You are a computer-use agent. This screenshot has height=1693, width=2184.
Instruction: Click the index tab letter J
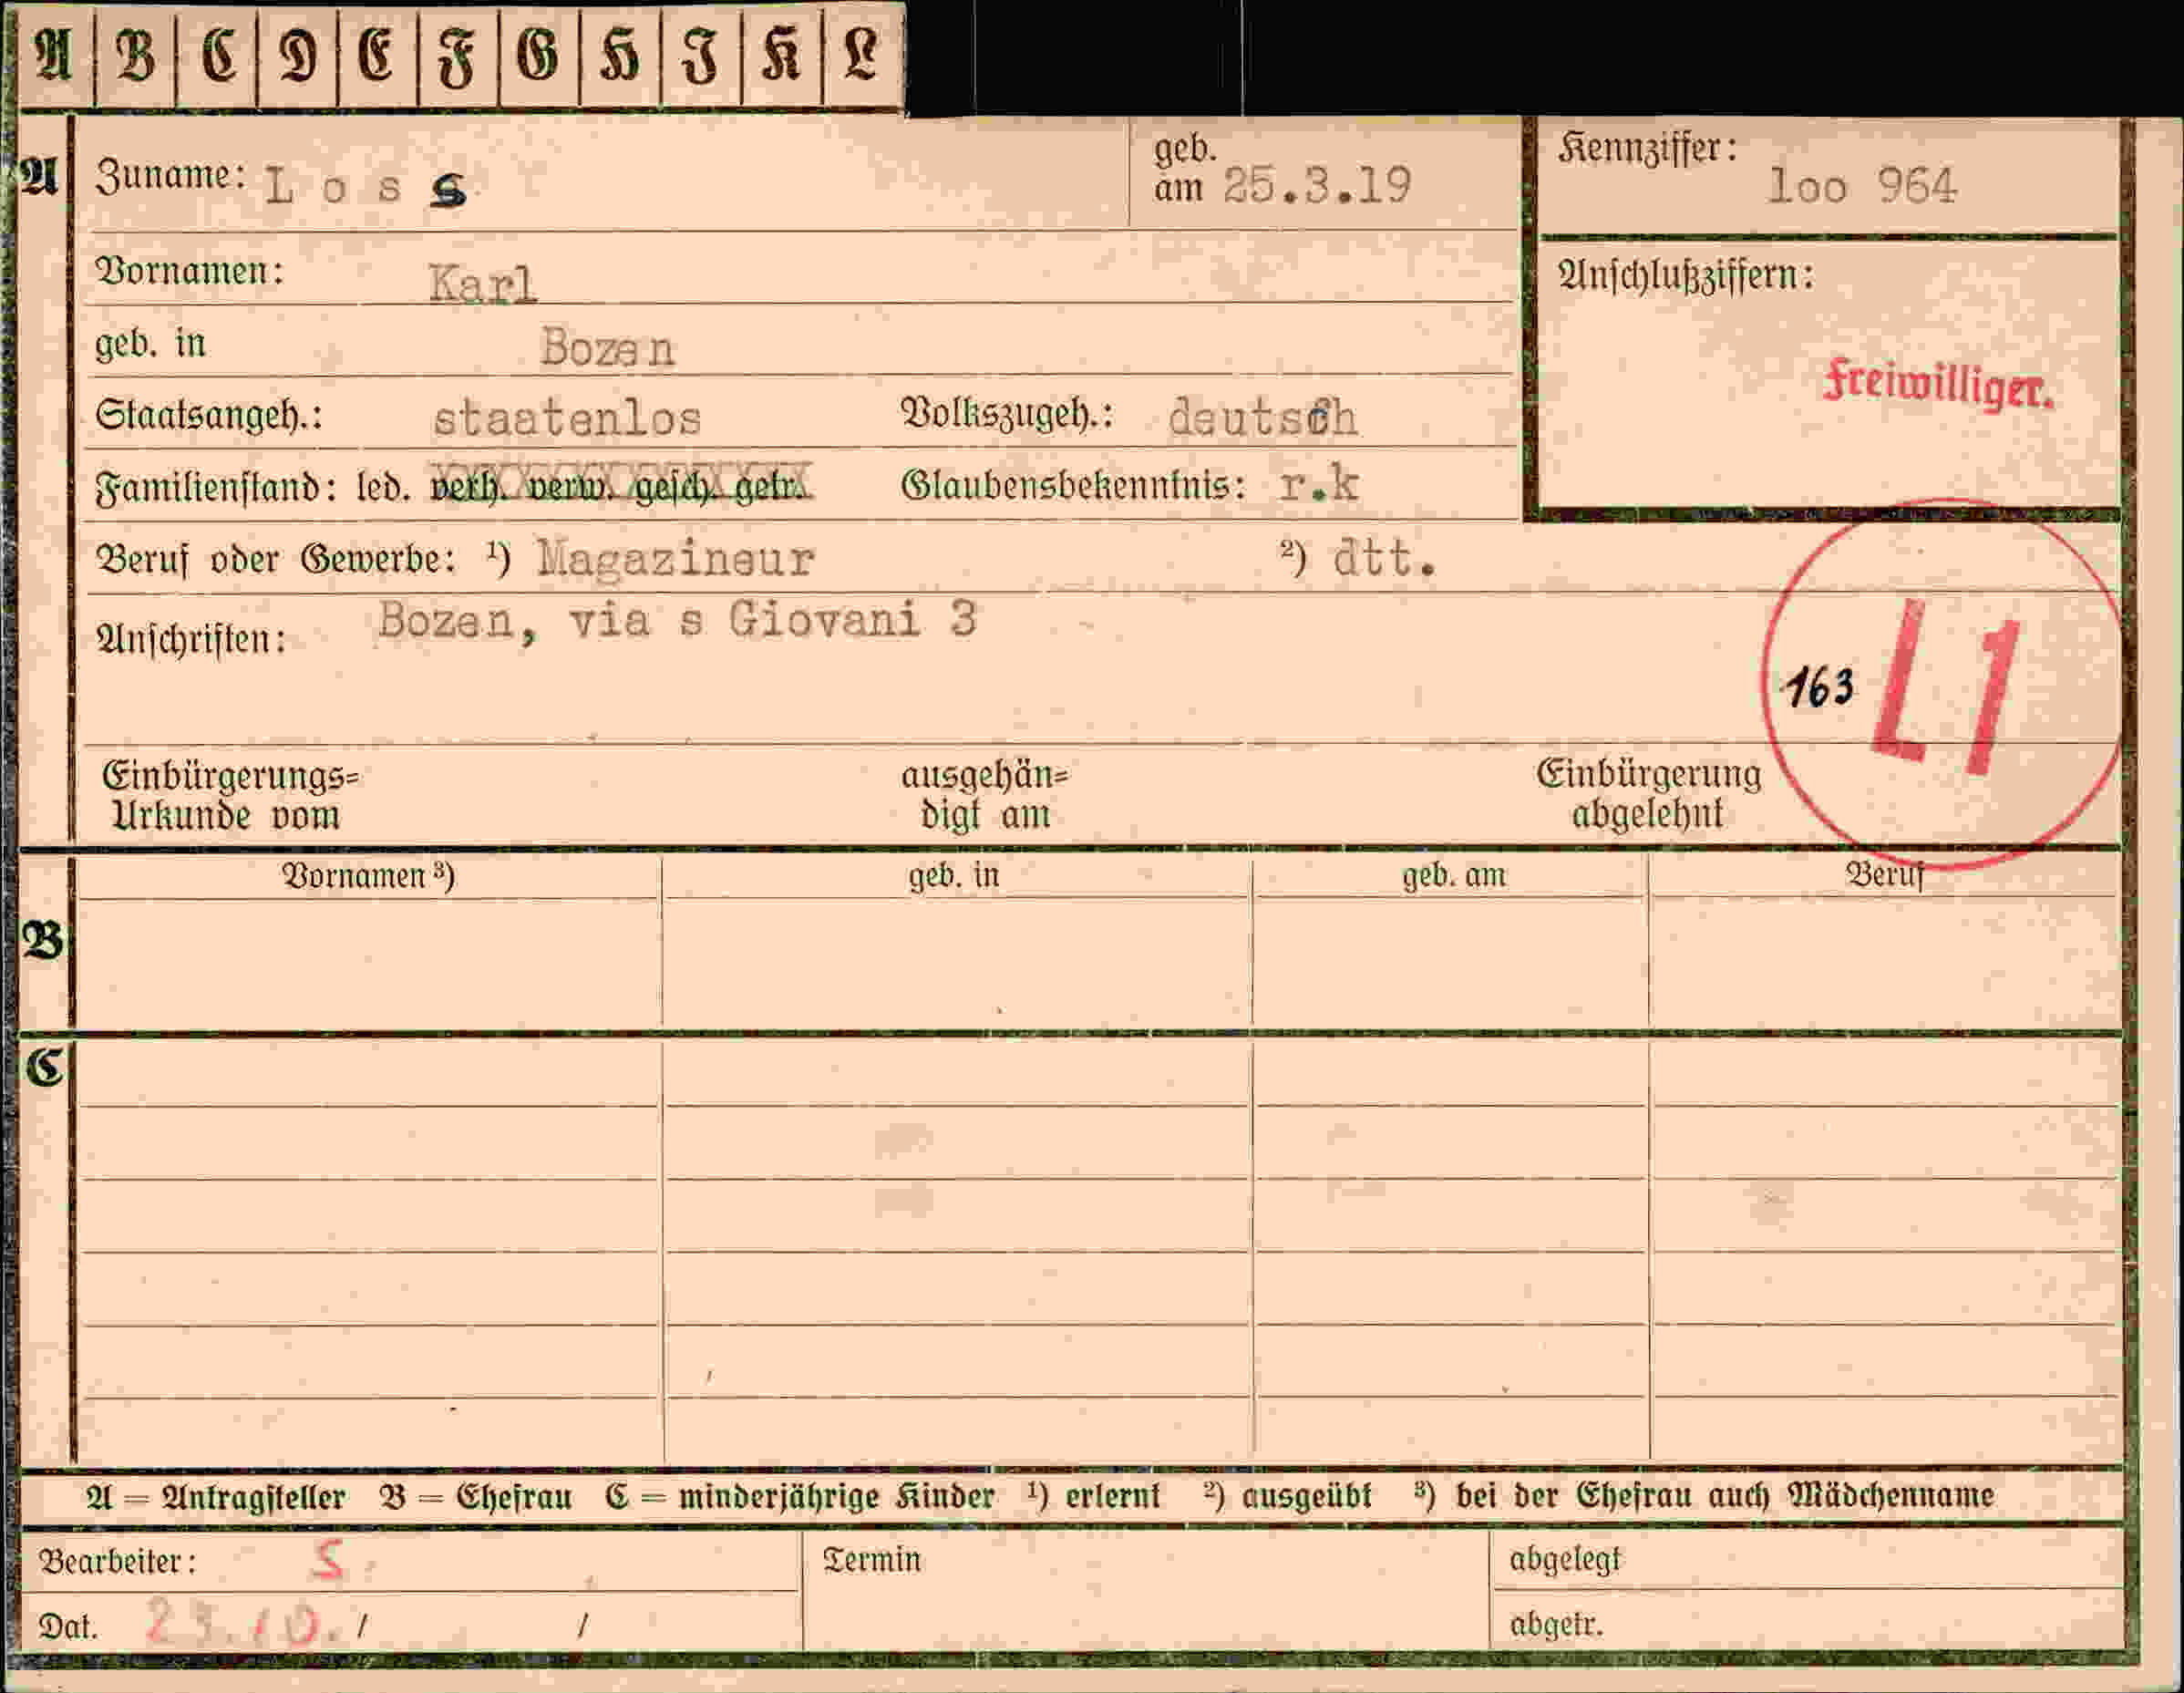(700, 56)
